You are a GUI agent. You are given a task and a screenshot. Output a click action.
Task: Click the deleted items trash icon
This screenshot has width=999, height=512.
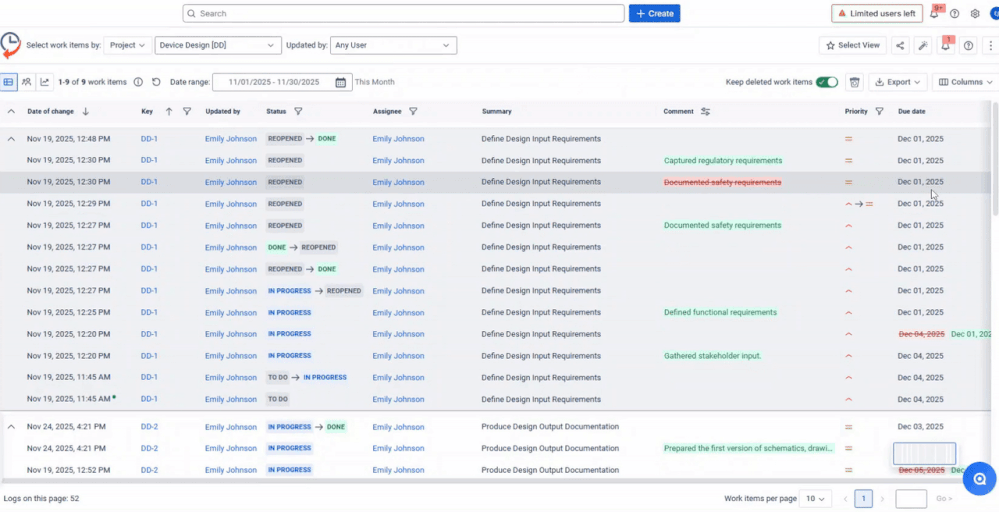855,82
